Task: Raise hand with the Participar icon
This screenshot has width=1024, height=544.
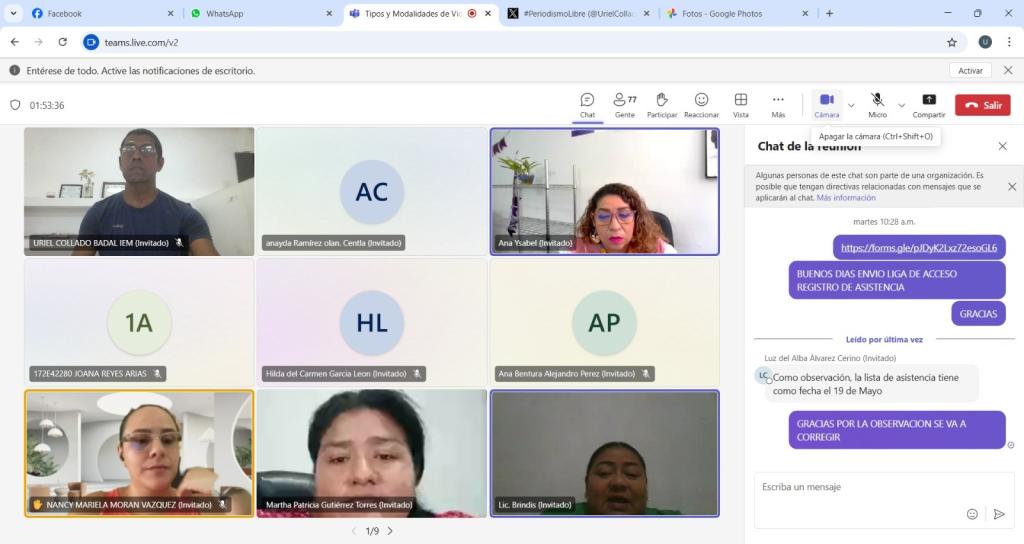Action: tap(661, 104)
